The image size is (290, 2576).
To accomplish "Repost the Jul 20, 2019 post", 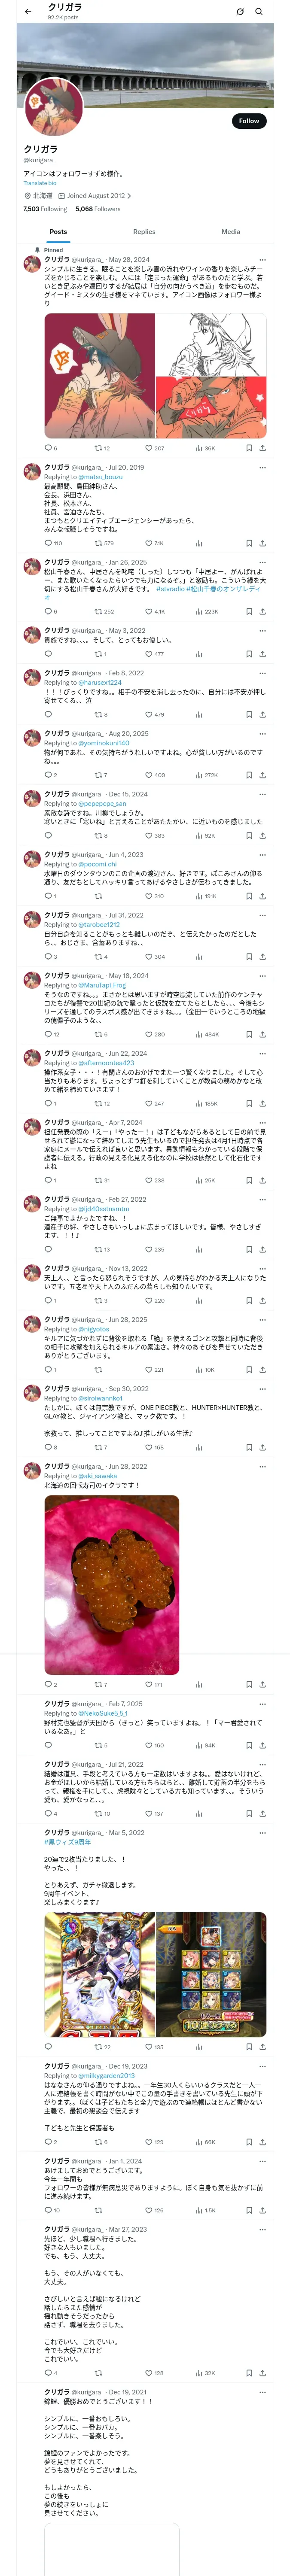I will [98, 543].
